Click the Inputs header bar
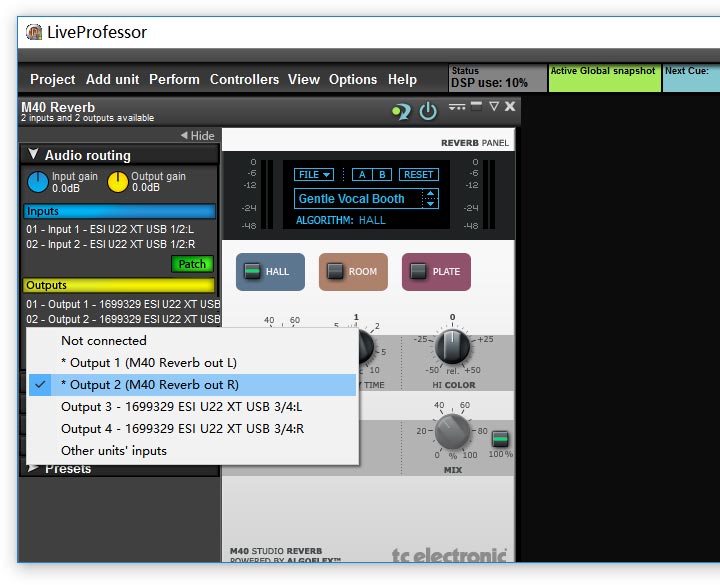Screen dimensions: 720x585 (119, 211)
